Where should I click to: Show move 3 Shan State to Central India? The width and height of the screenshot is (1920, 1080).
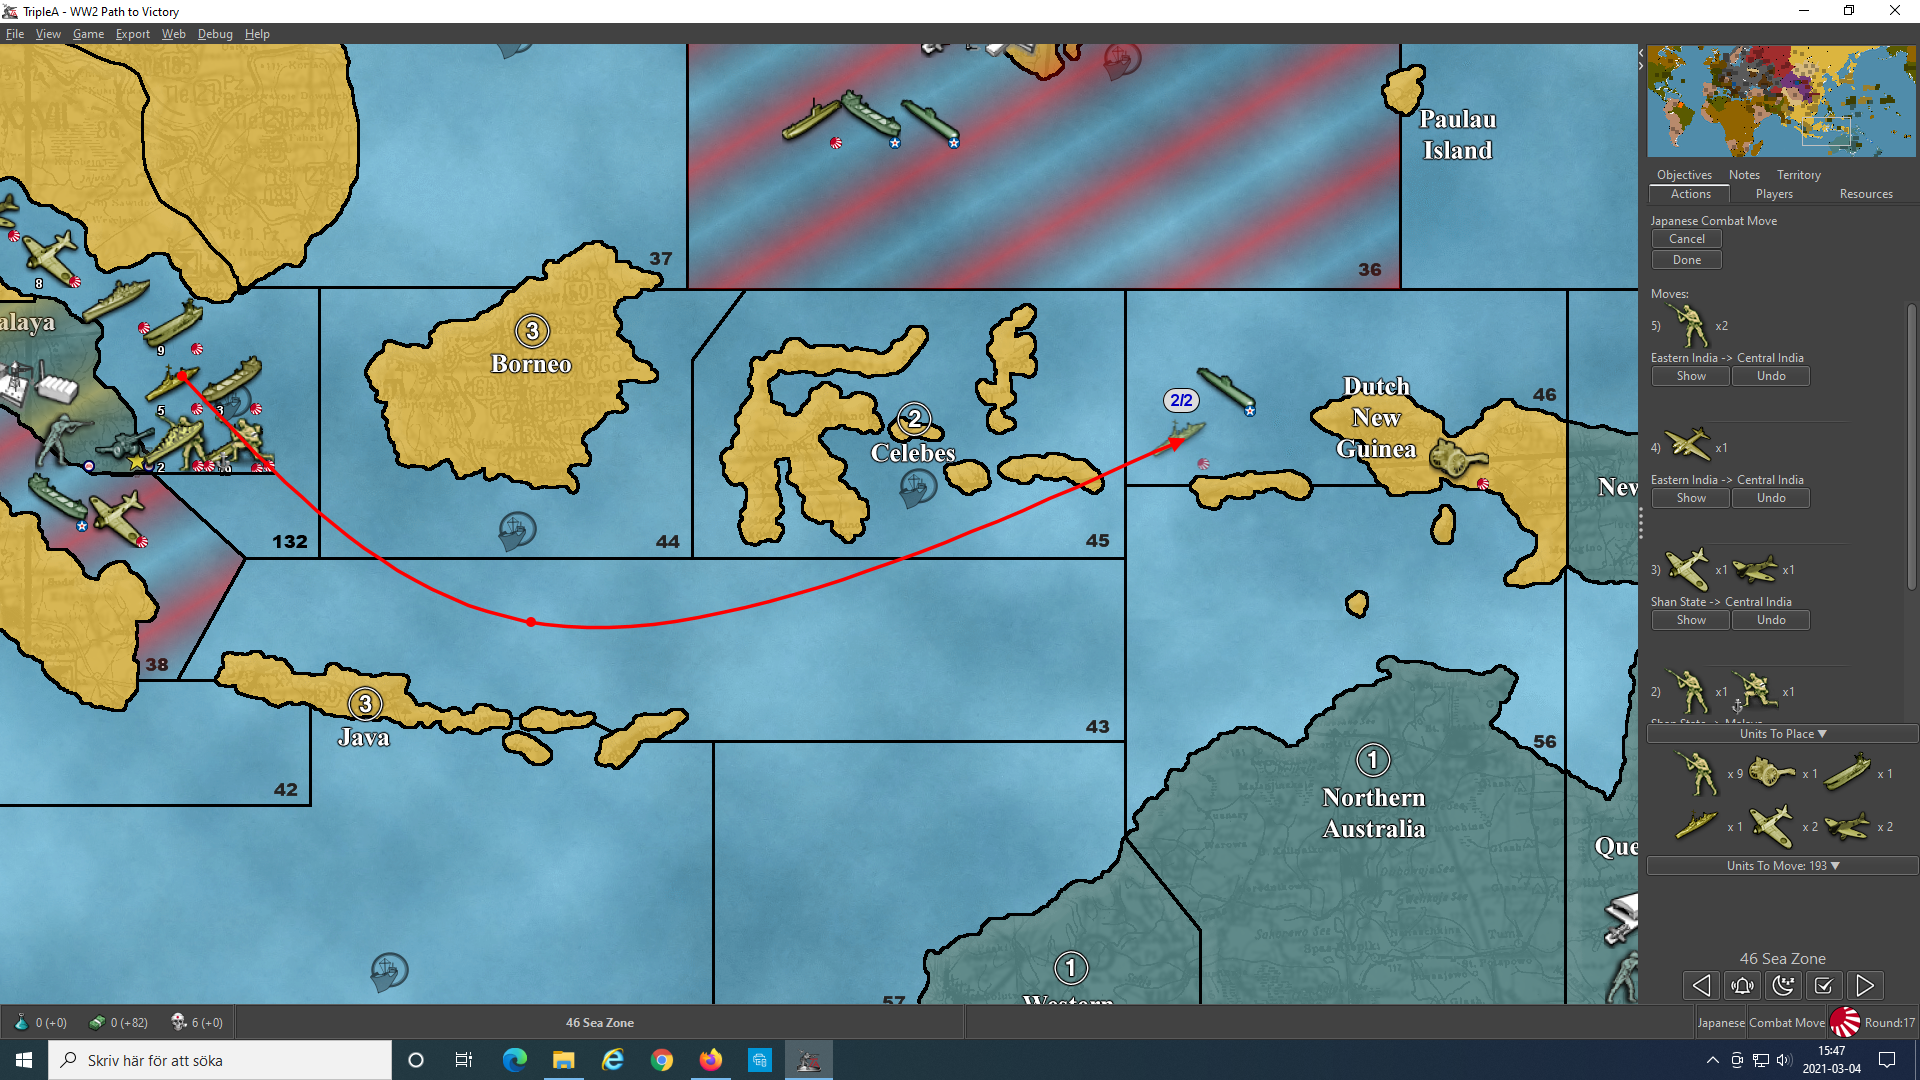pos(1691,620)
